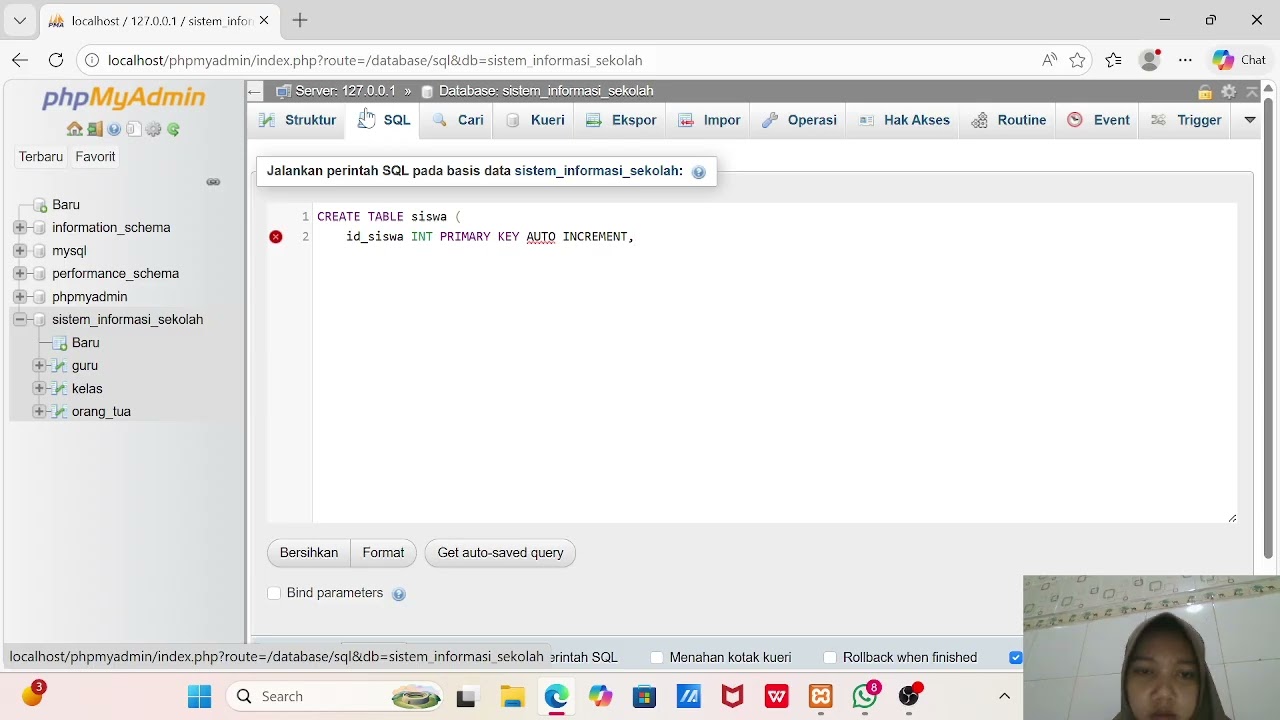Open page settings gear in top bar
Screen dimensions: 1280x720
pos(1228,91)
